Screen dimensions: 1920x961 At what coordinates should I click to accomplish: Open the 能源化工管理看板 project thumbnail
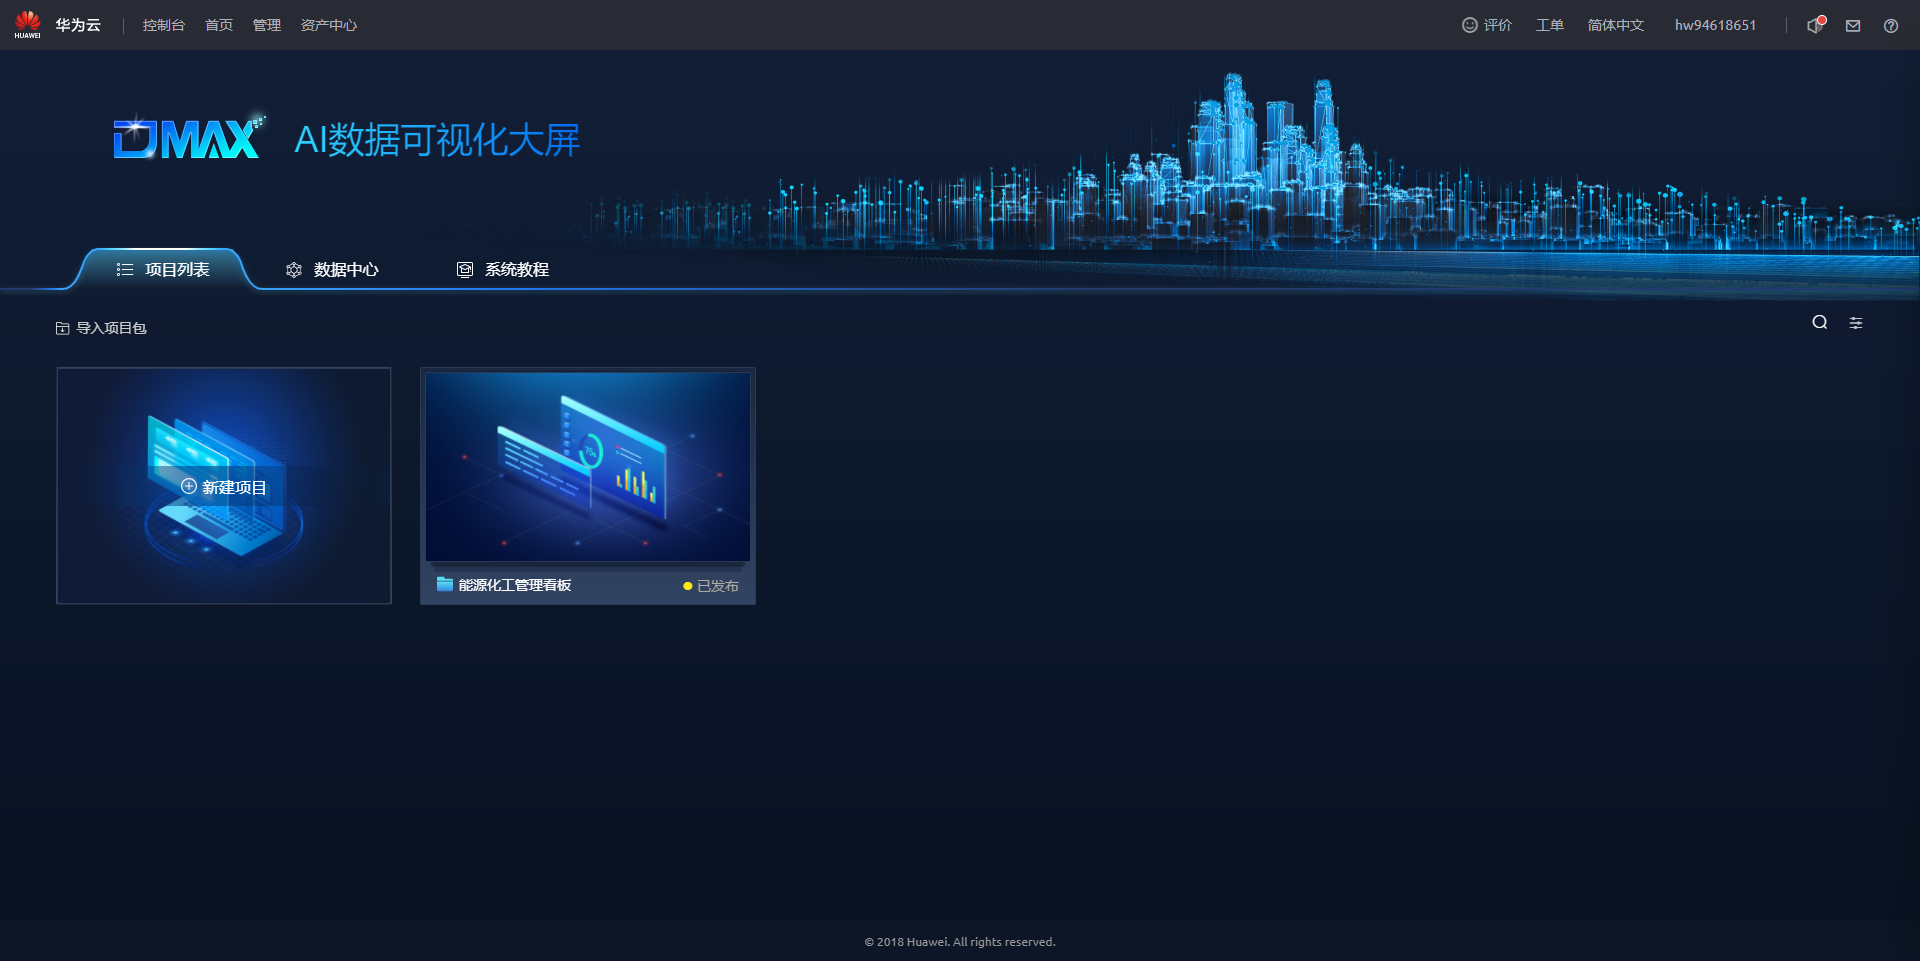588,466
